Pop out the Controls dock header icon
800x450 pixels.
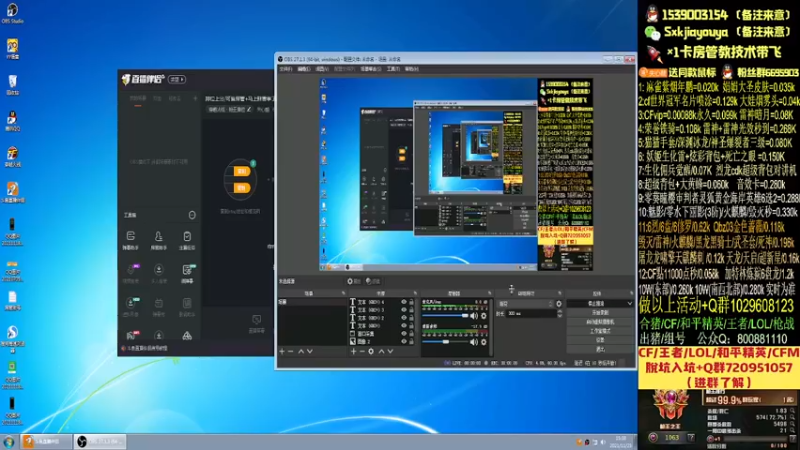pos(631,293)
